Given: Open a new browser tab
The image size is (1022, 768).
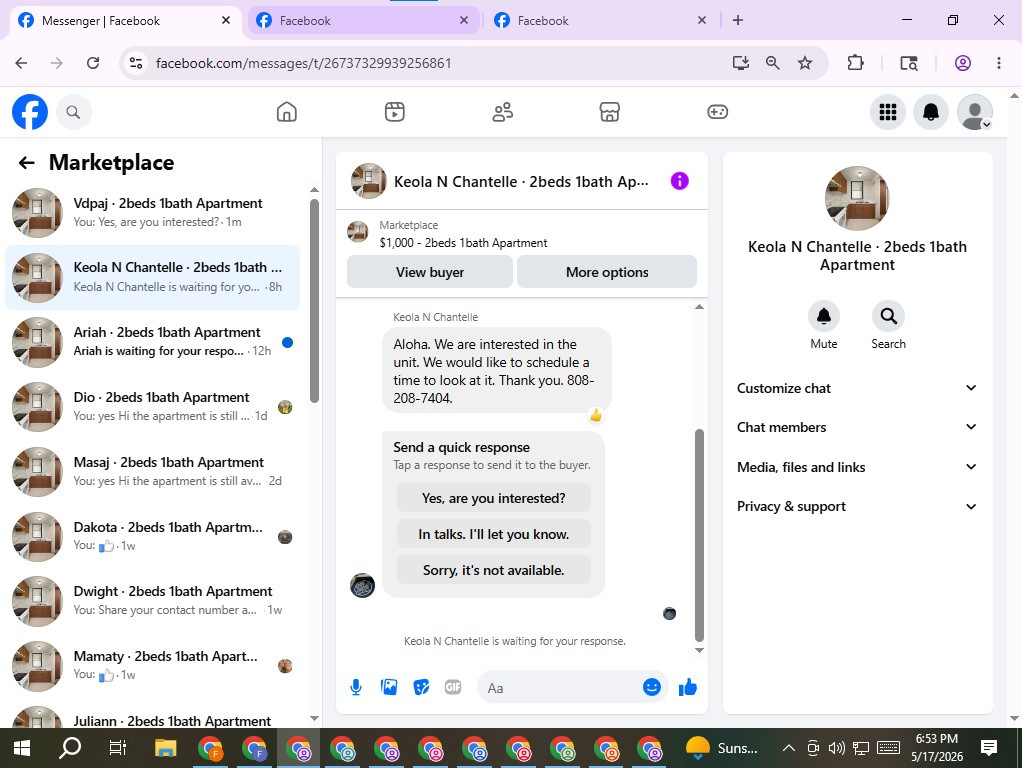Looking at the screenshot, I should click(737, 20).
